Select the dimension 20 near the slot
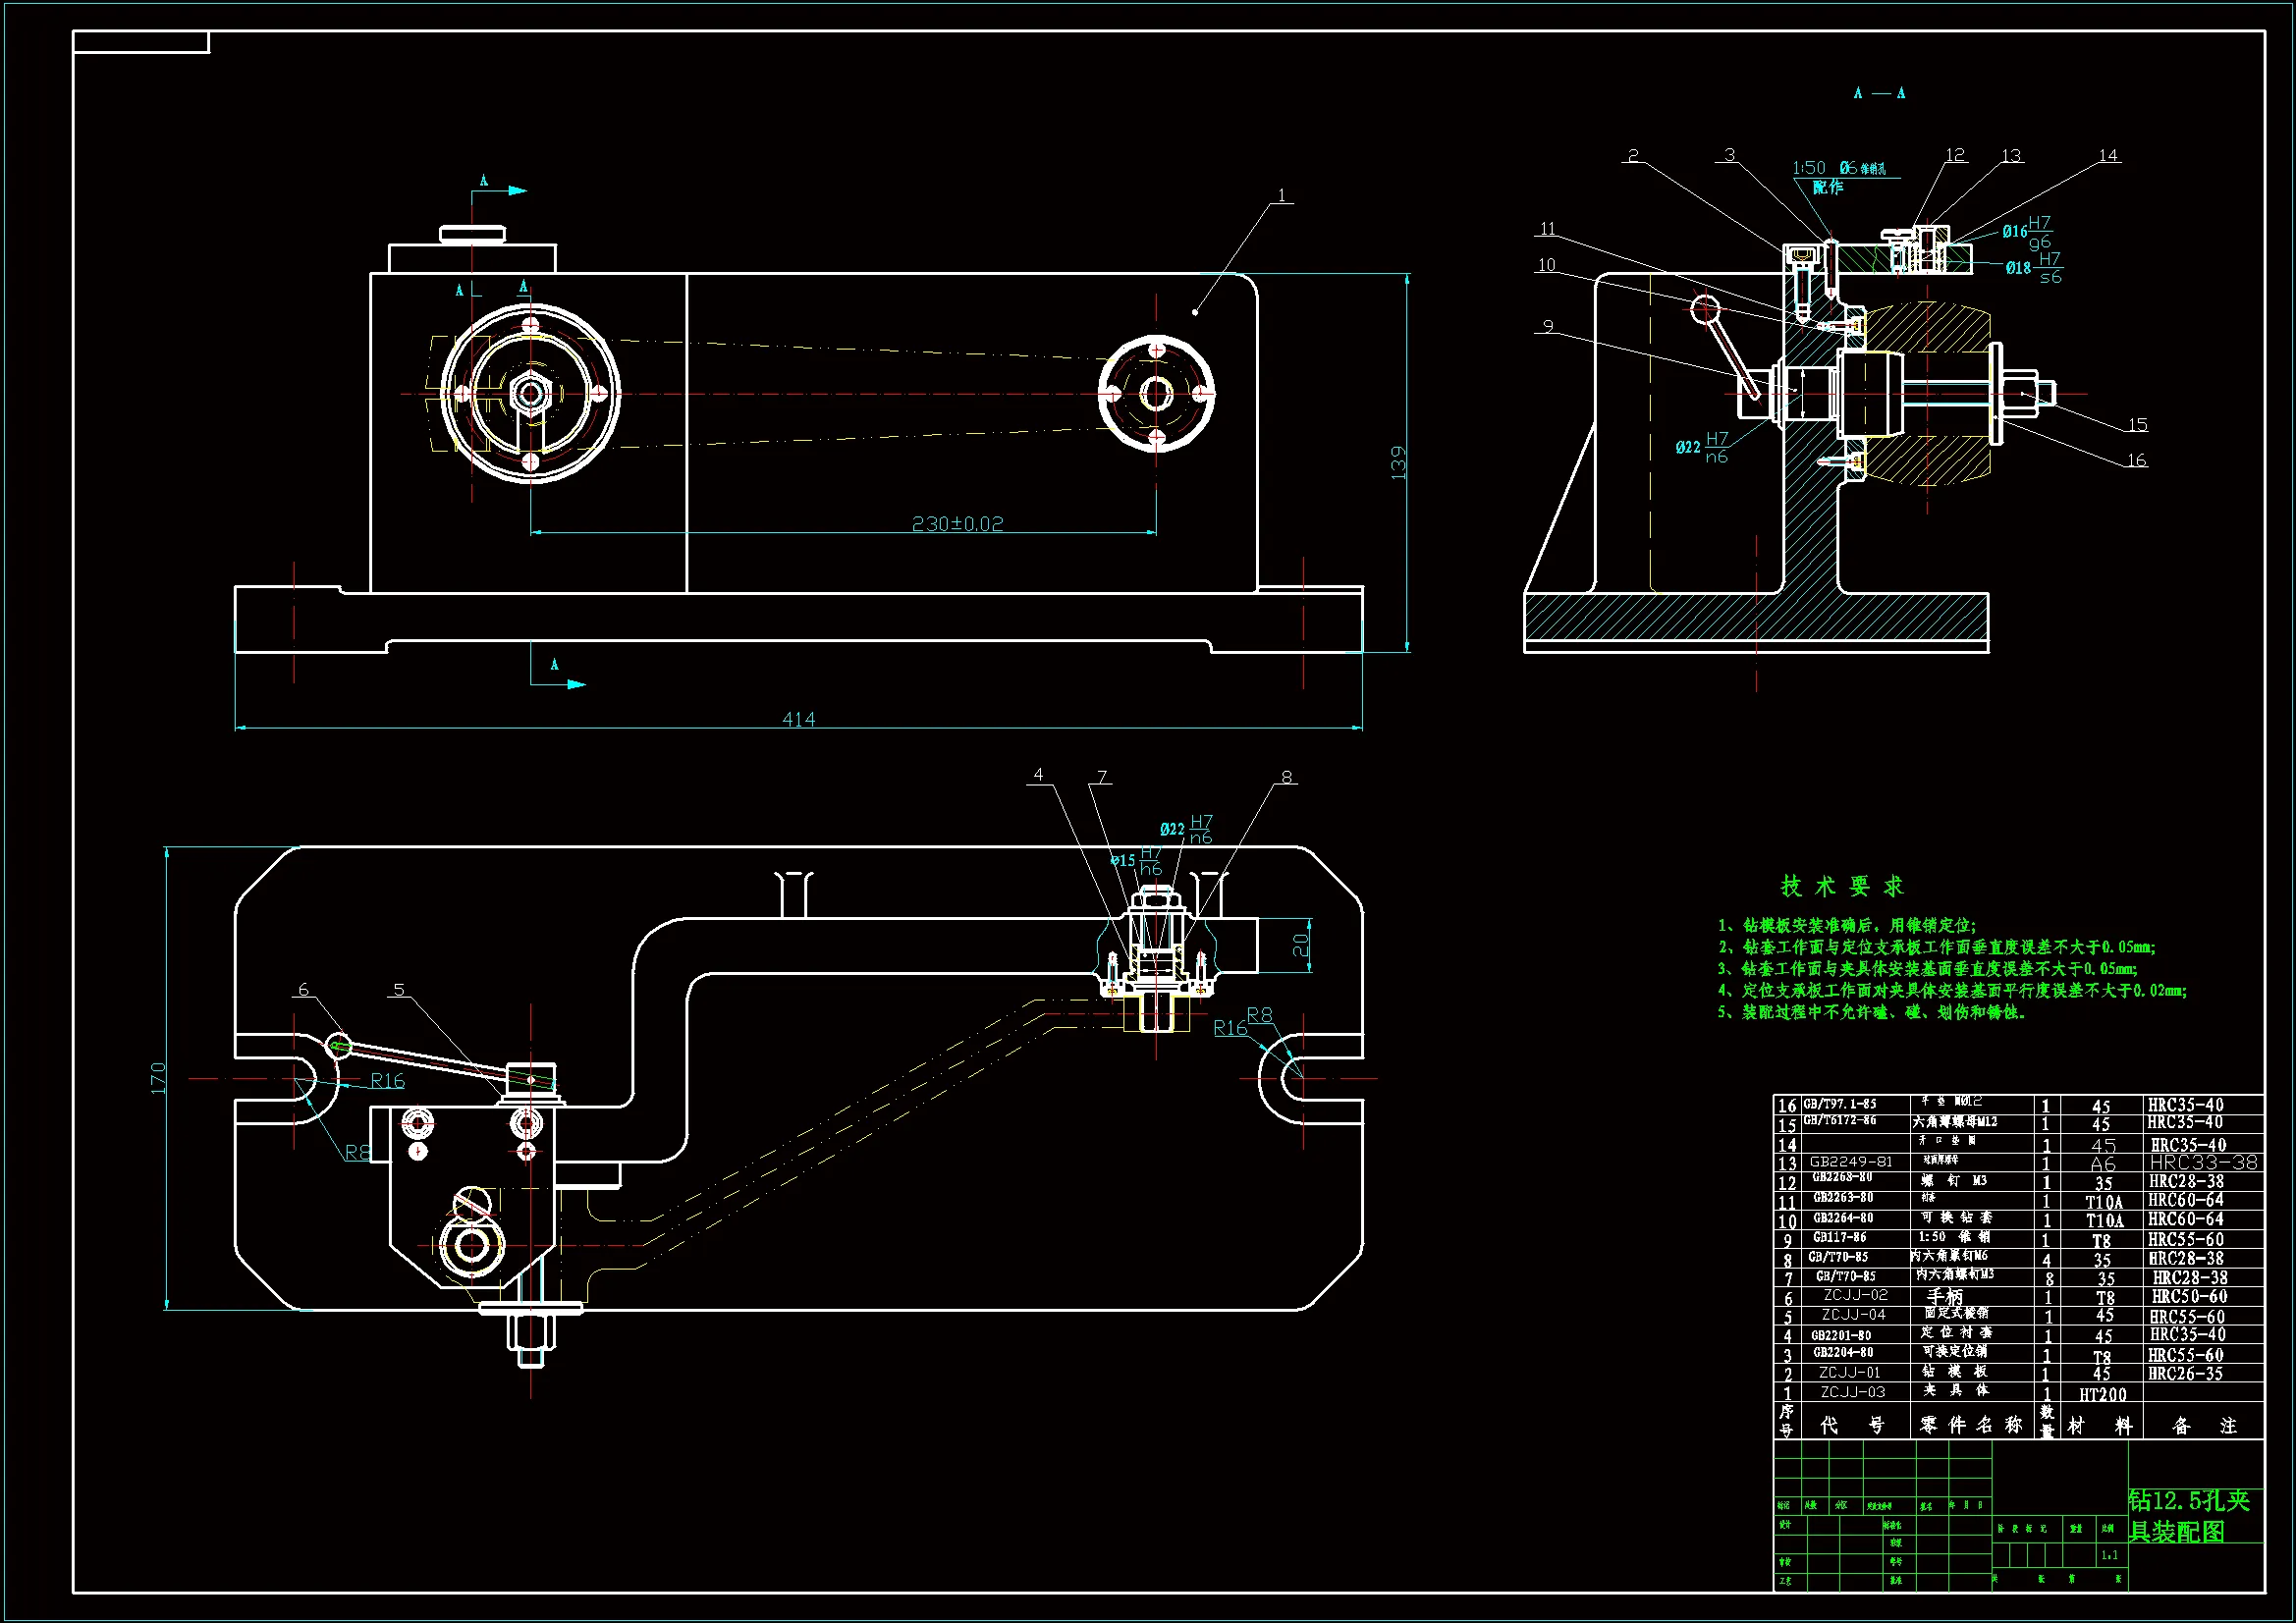 pyautogui.click(x=1300, y=944)
